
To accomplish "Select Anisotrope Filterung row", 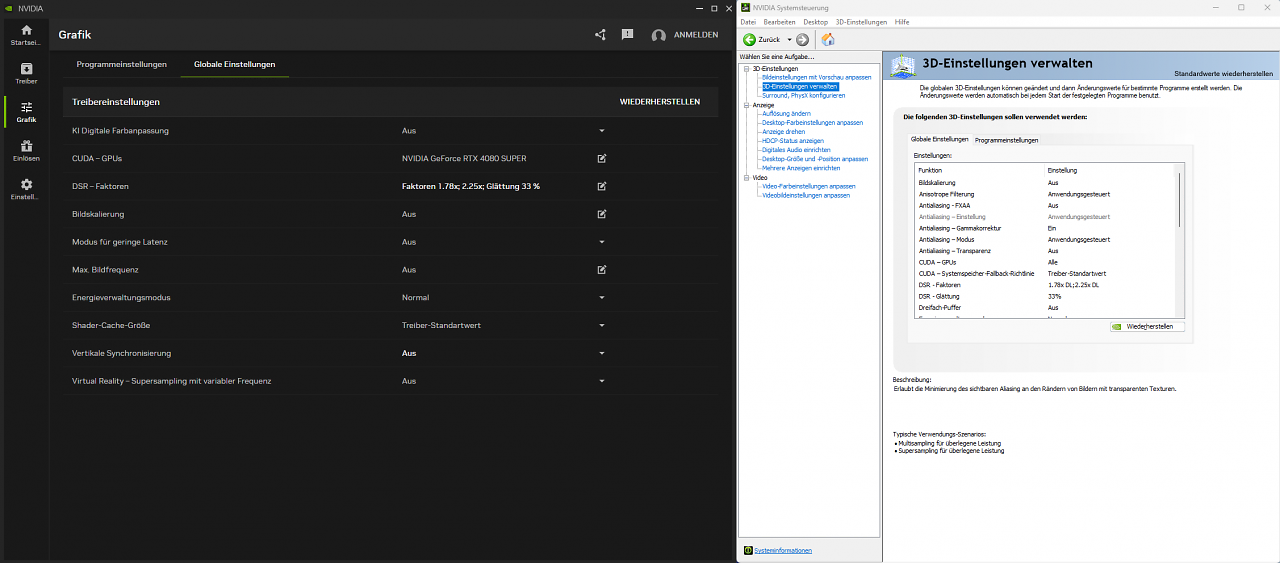I will click(x=1046, y=194).
